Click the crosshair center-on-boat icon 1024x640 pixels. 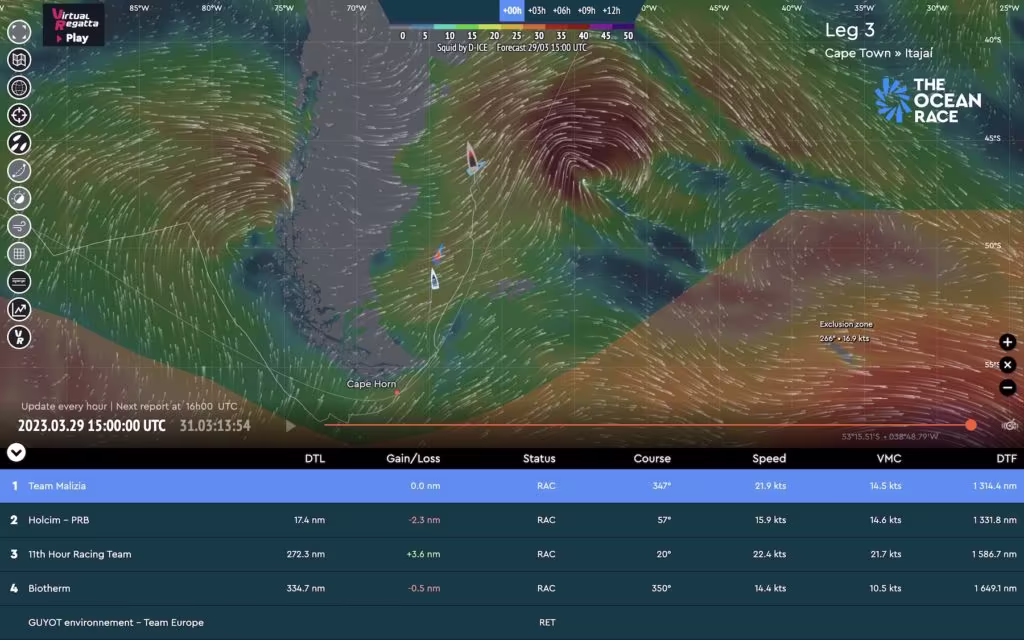coord(19,116)
